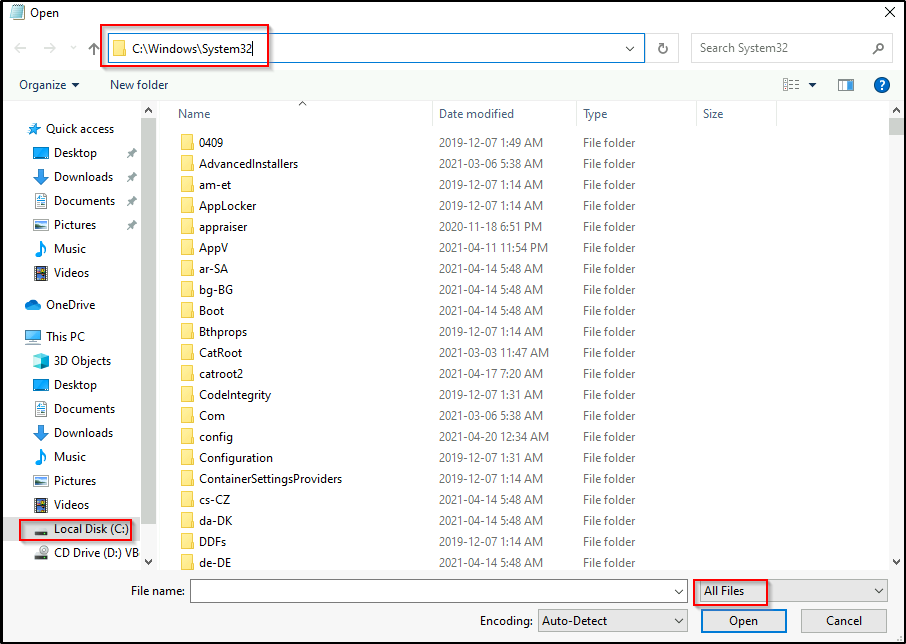Open 3D Objects under This PC
Viewport: 906px width, 644px height.
[82, 361]
